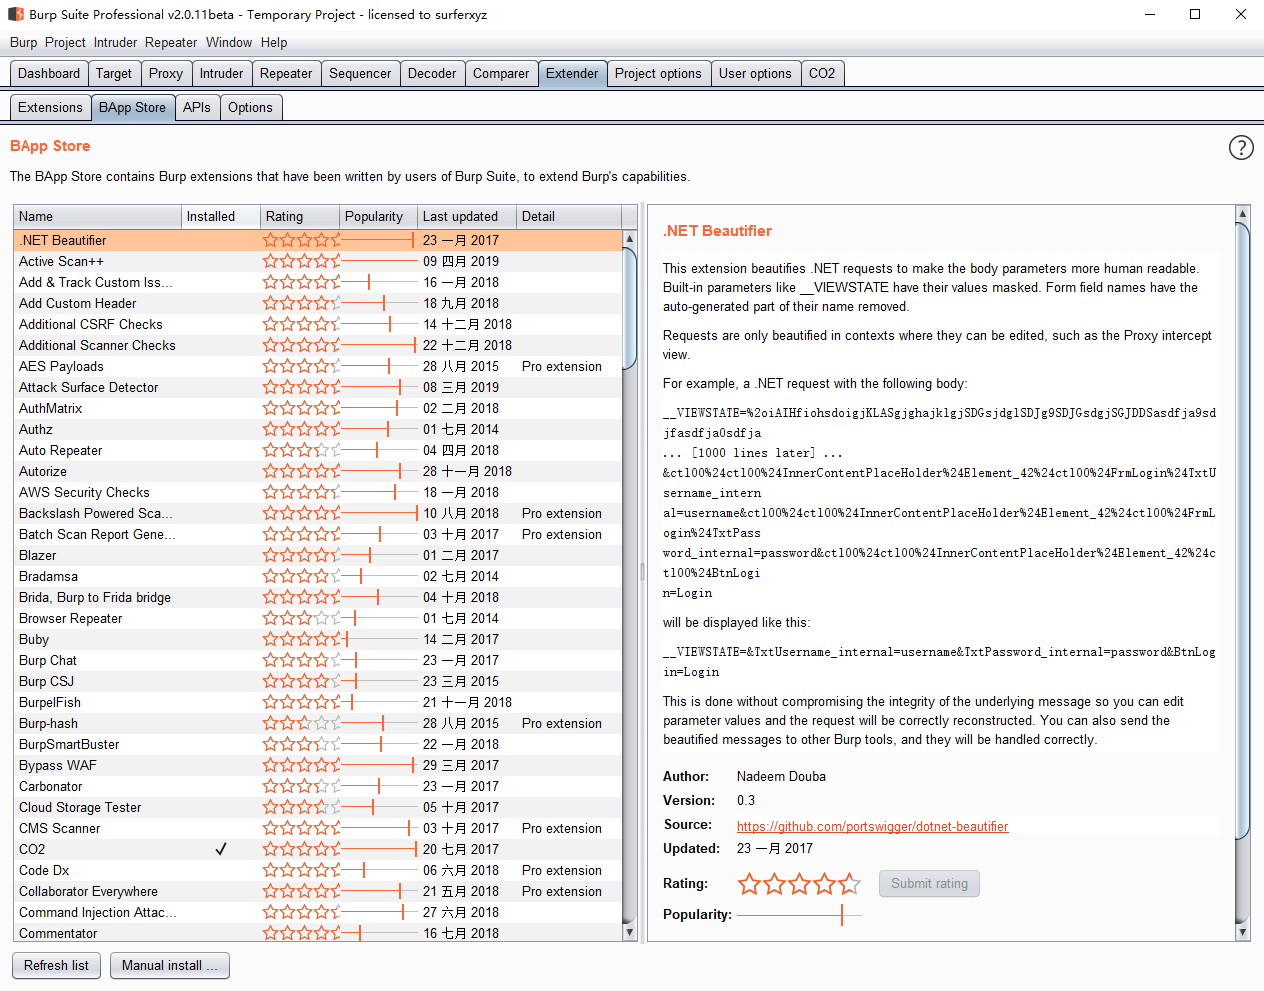The height and width of the screenshot is (991, 1264).
Task: Click rating stars in the detail panel
Action: click(798, 884)
